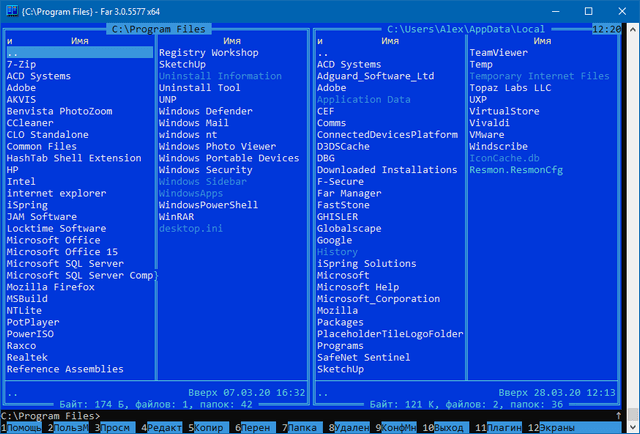The height and width of the screenshot is (434, 640).
Task: Select WinRAR folder in left panel
Action: [x=177, y=215]
